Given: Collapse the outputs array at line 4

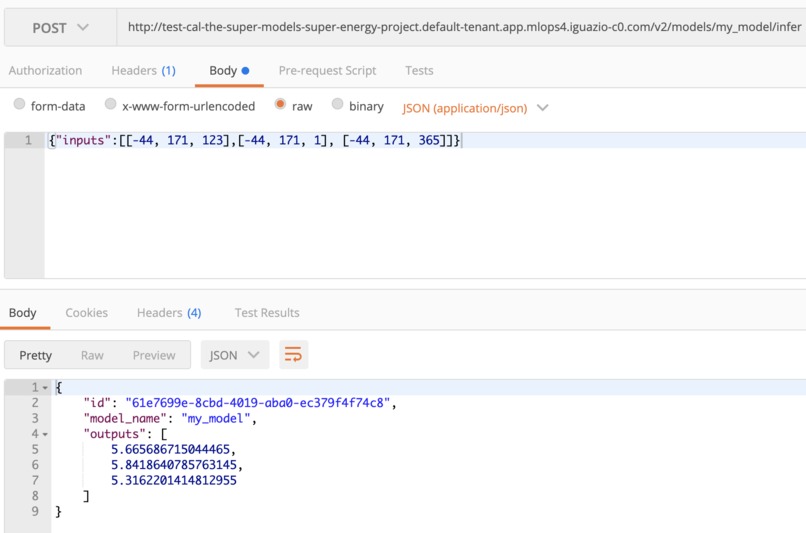Looking at the screenshot, I should [x=45, y=434].
